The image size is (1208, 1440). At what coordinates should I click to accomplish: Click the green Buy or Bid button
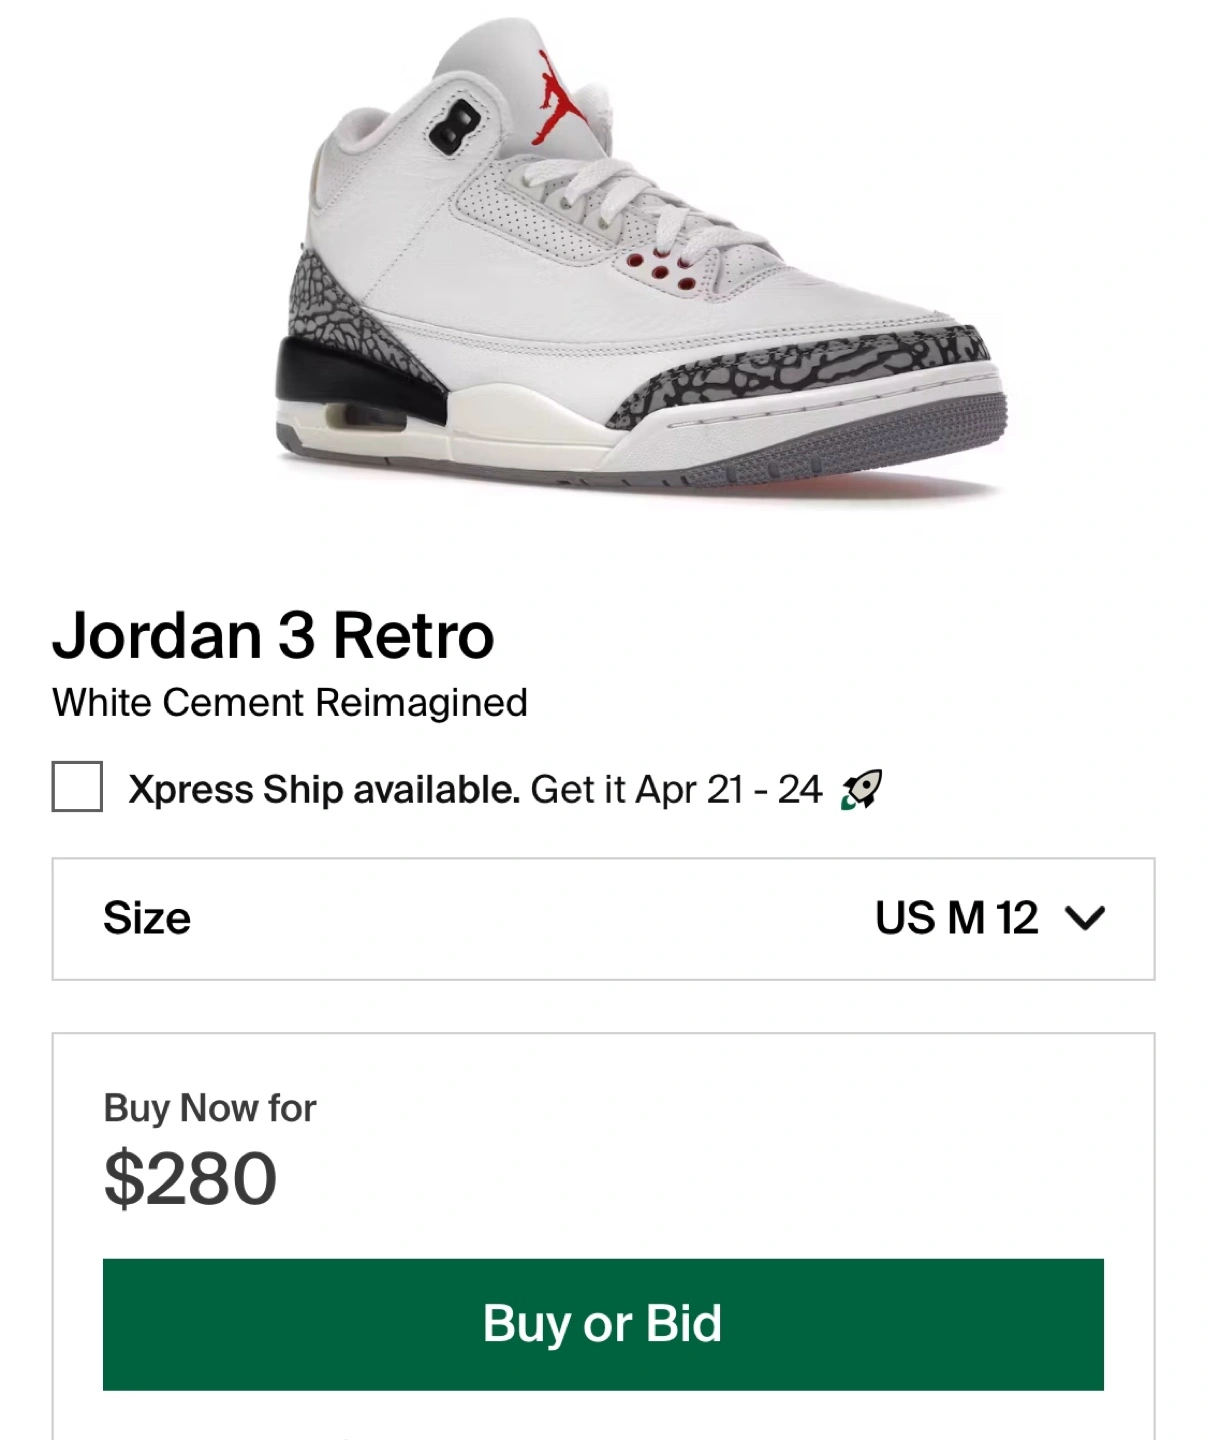coord(603,1324)
